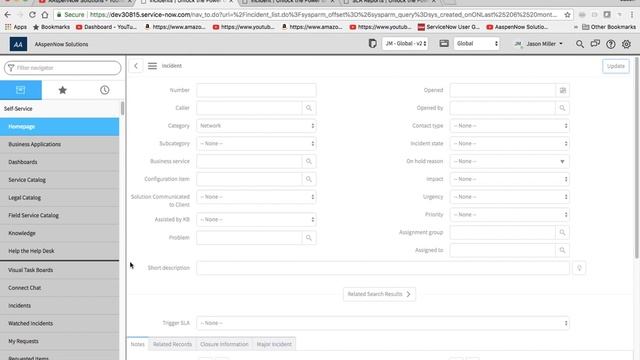Click the browser back arrow
This screenshot has width=640, height=360.
(x=8, y=15)
